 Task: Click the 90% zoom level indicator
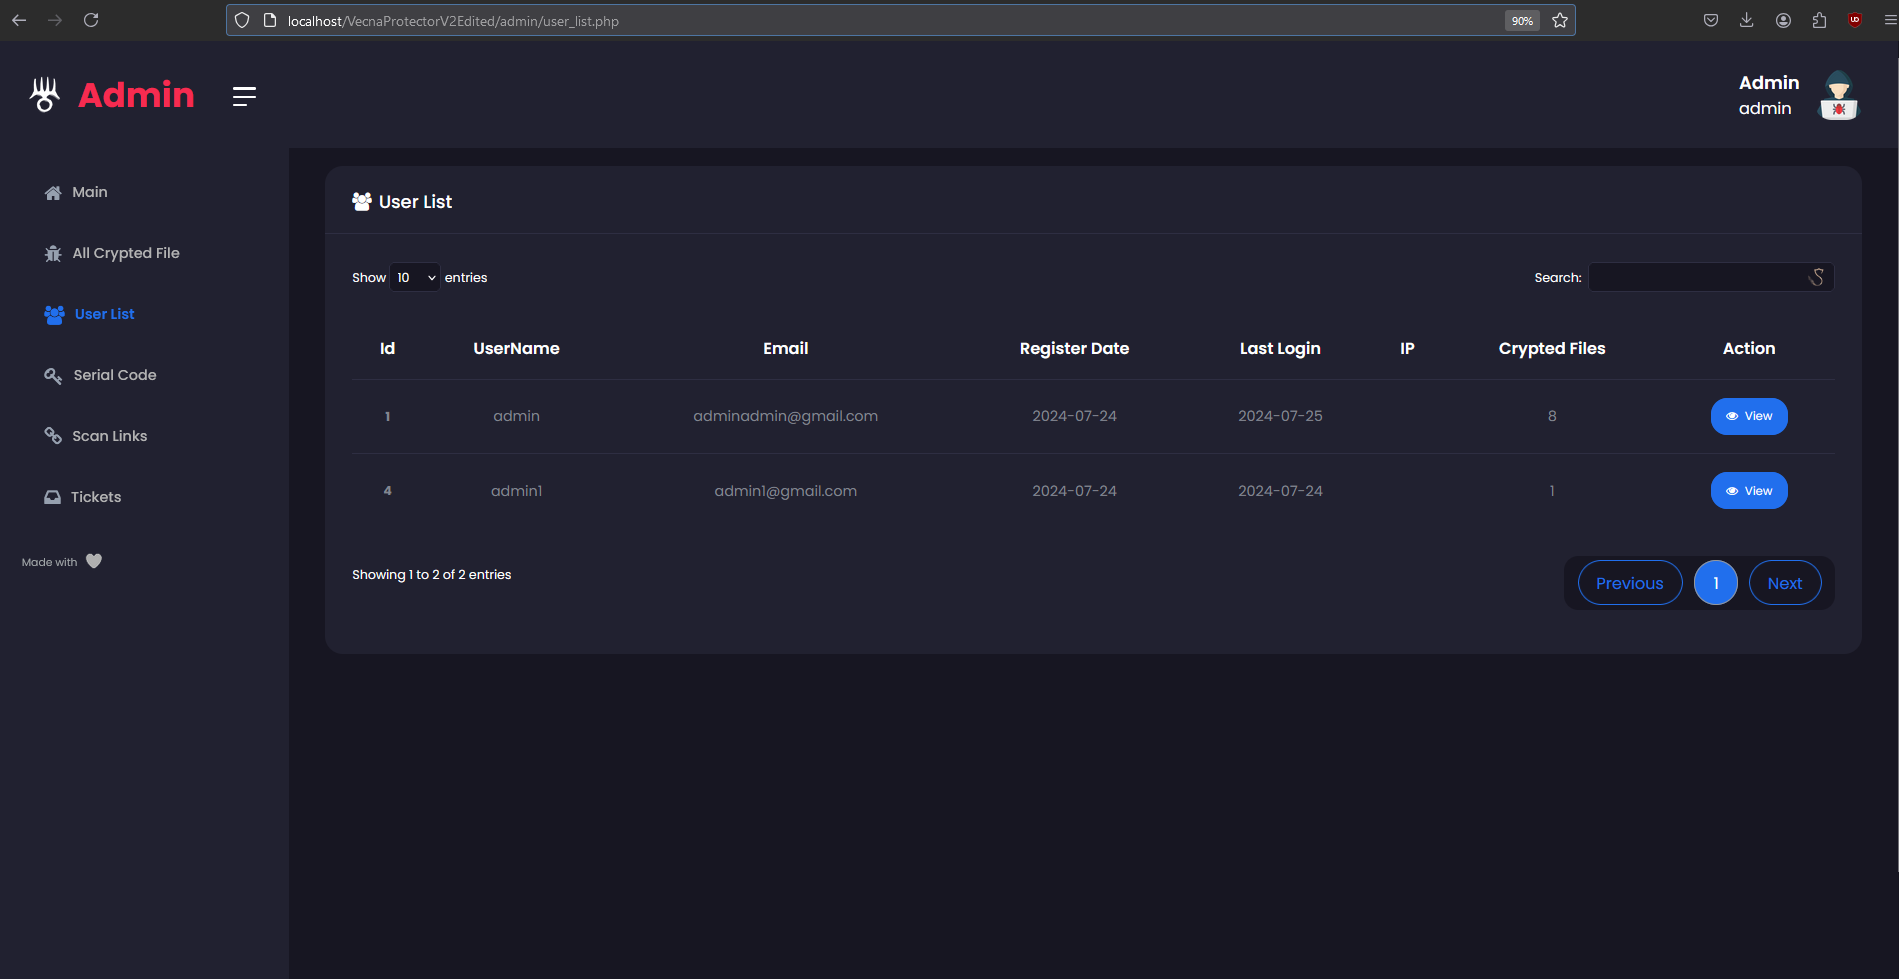tap(1522, 20)
